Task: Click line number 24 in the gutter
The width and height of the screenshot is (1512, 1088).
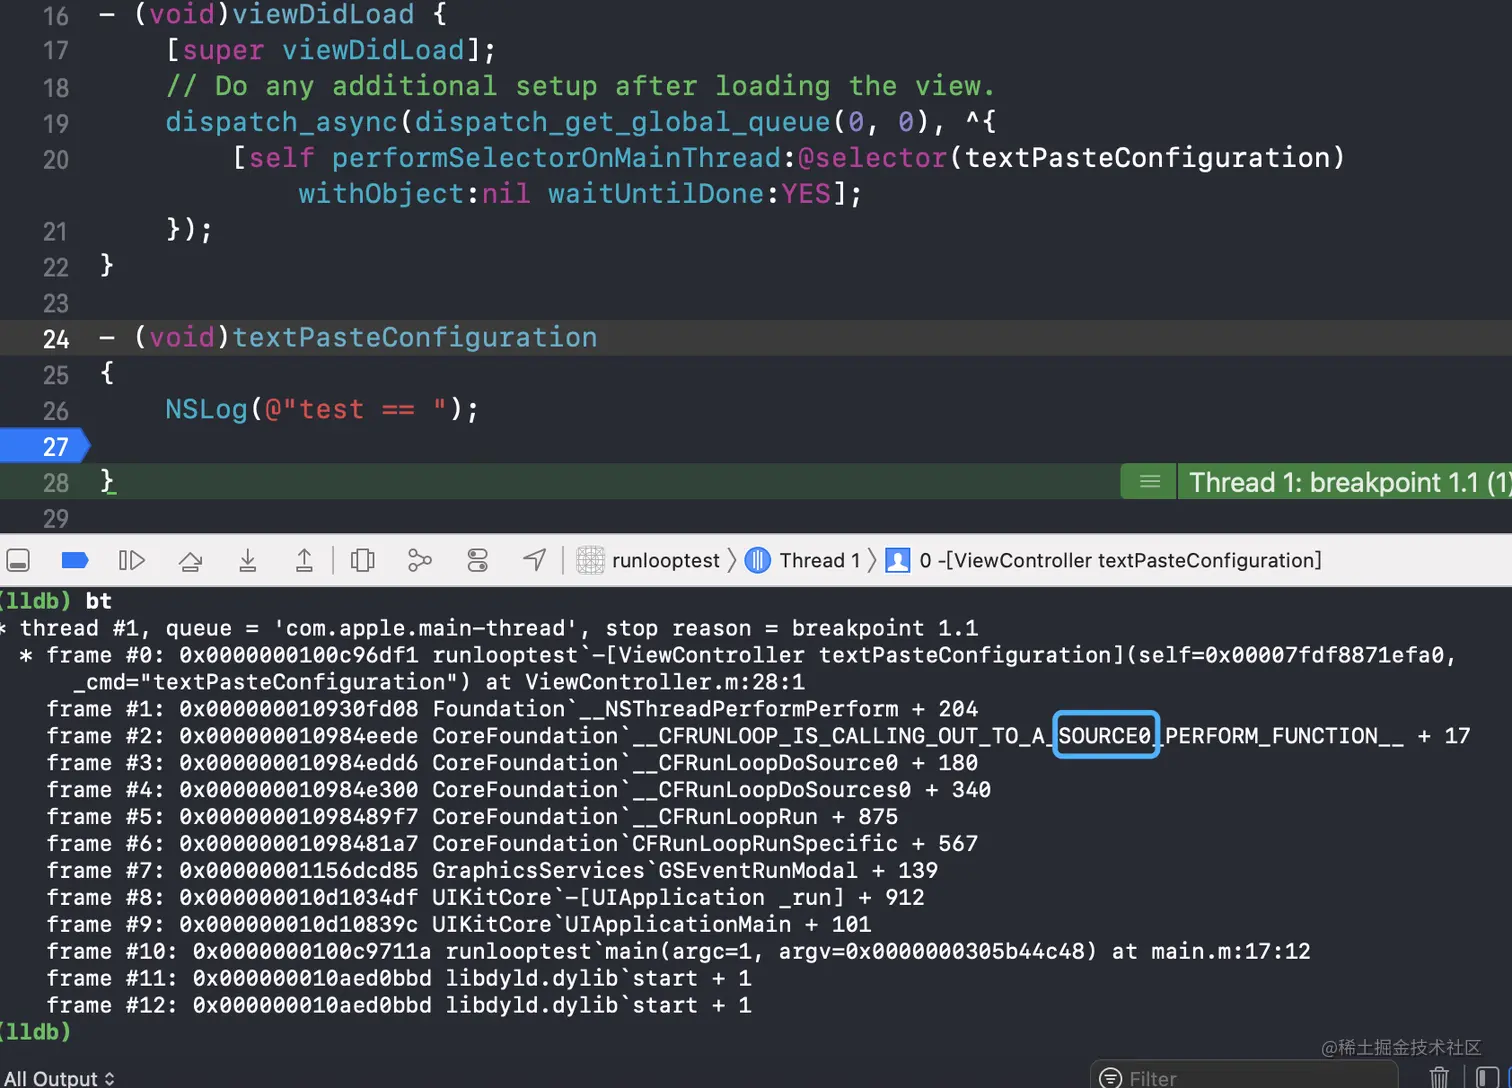Action: (x=56, y=339)
